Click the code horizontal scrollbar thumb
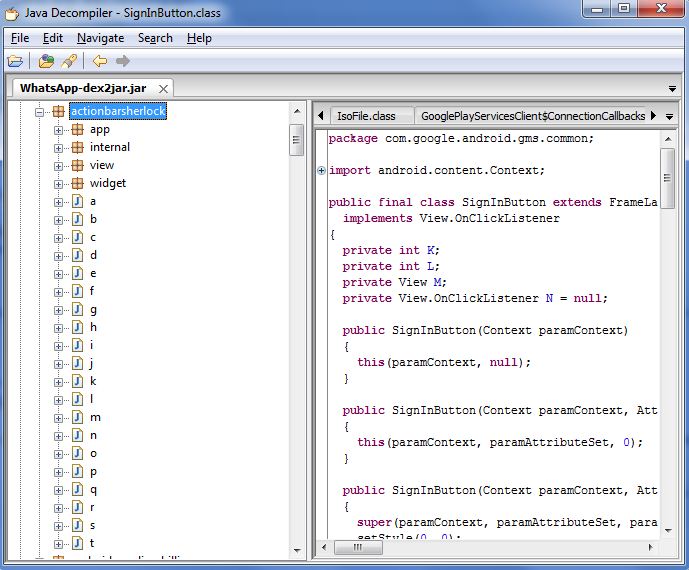This screenshot has width=689, height=570. (x=359, y=548)
